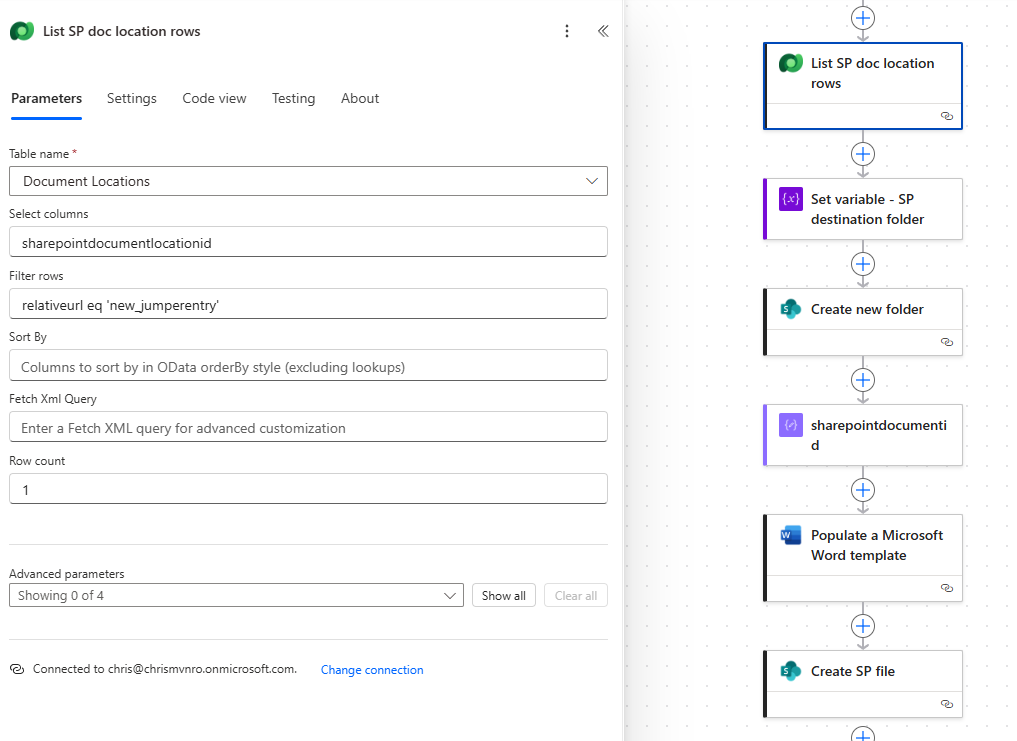Click connection link icon on Create new folder
Image resolution: width=1017 pixels, height=741 pixels.
point(946,342)
